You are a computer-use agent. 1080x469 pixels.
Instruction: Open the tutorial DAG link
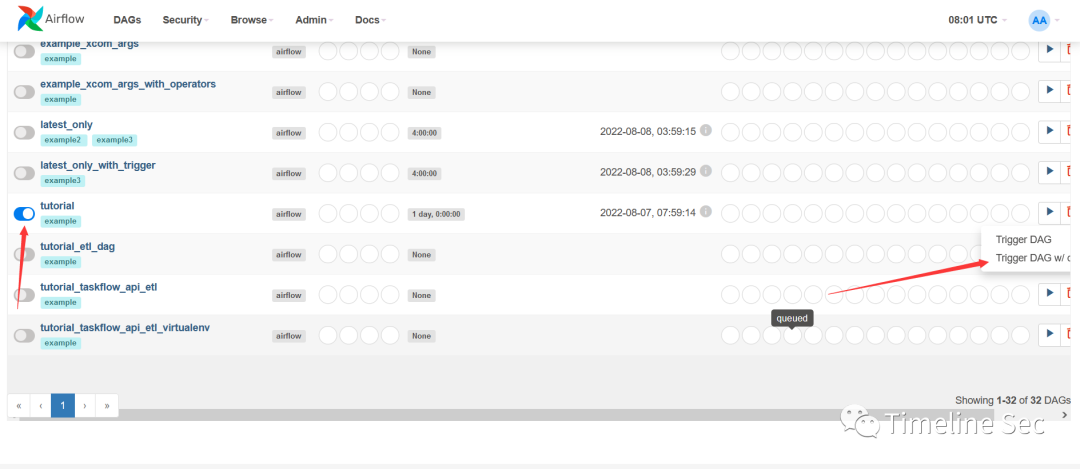click(57, 206)
